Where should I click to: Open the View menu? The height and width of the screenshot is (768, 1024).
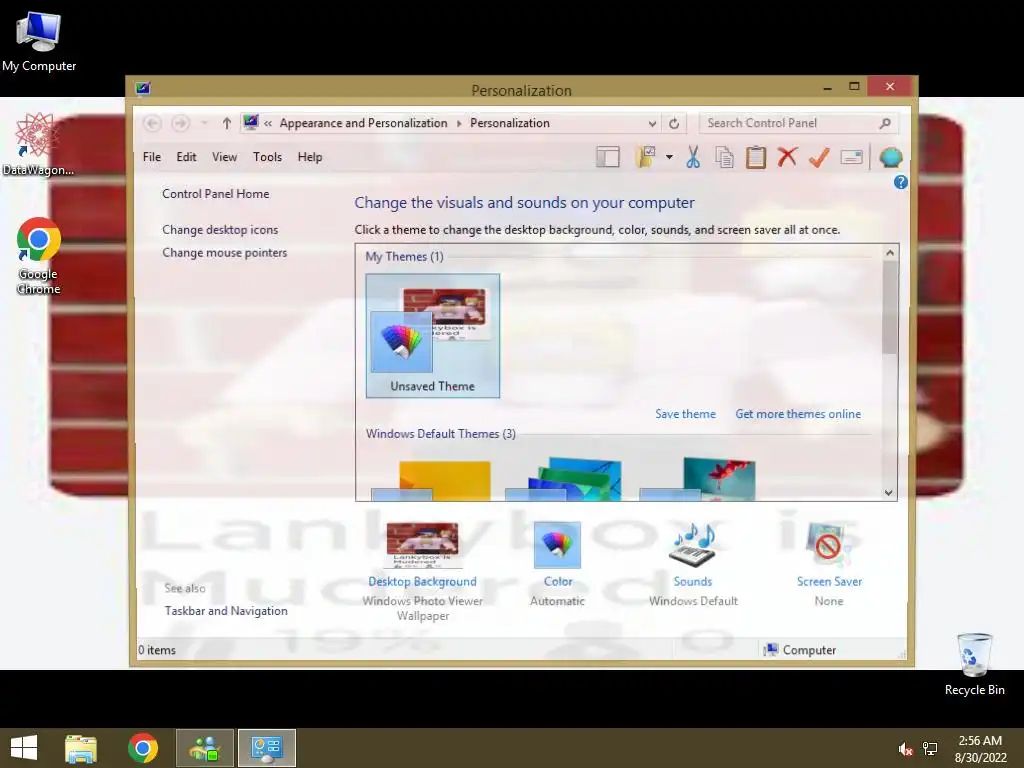click(224, 157)
